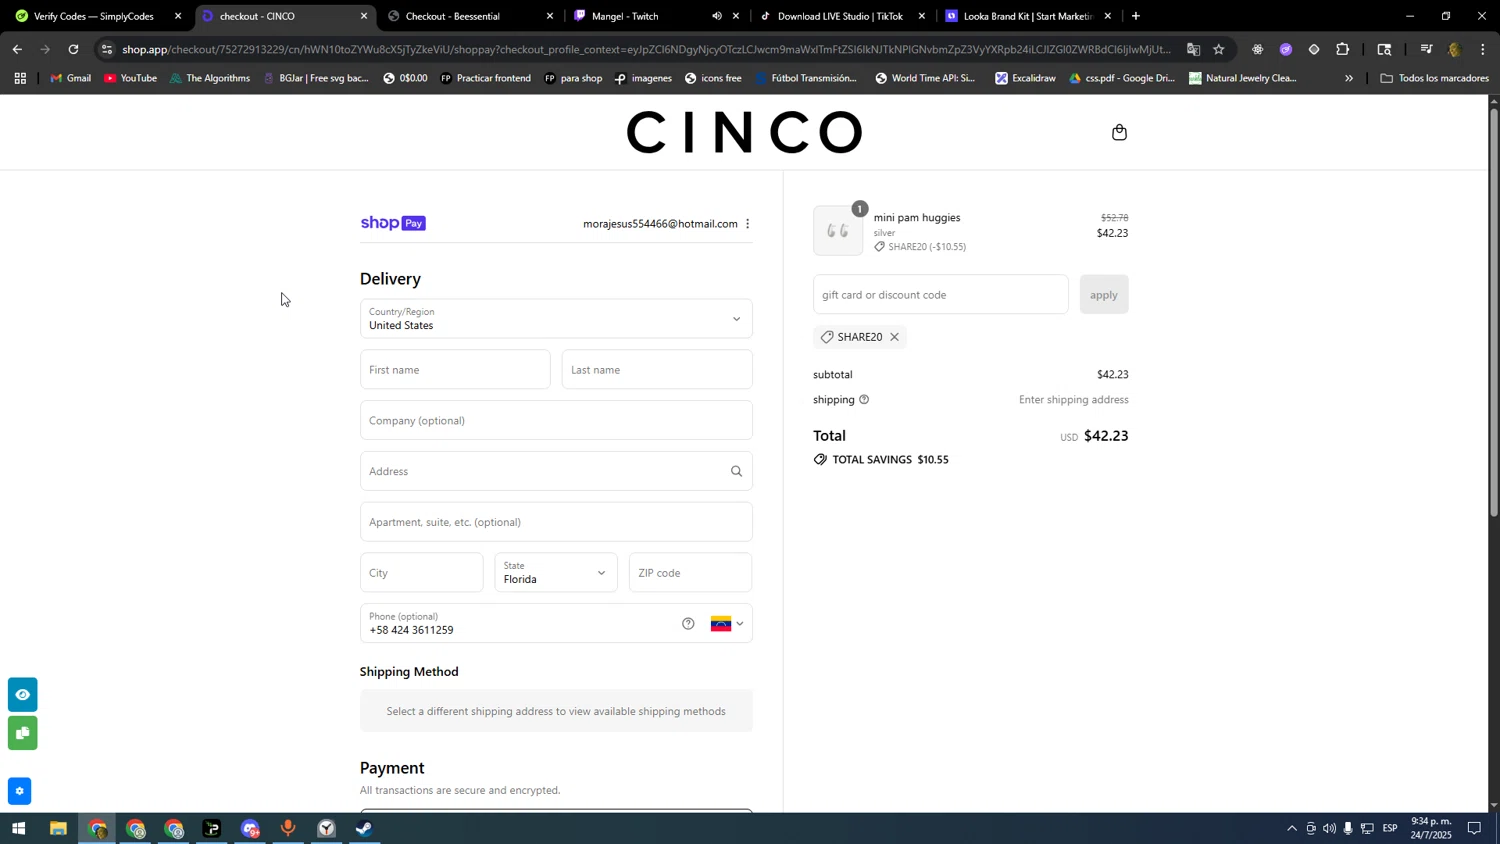
Task: Go back with browser back arrow
Action: pyautogui.click(x=17, y=49)
